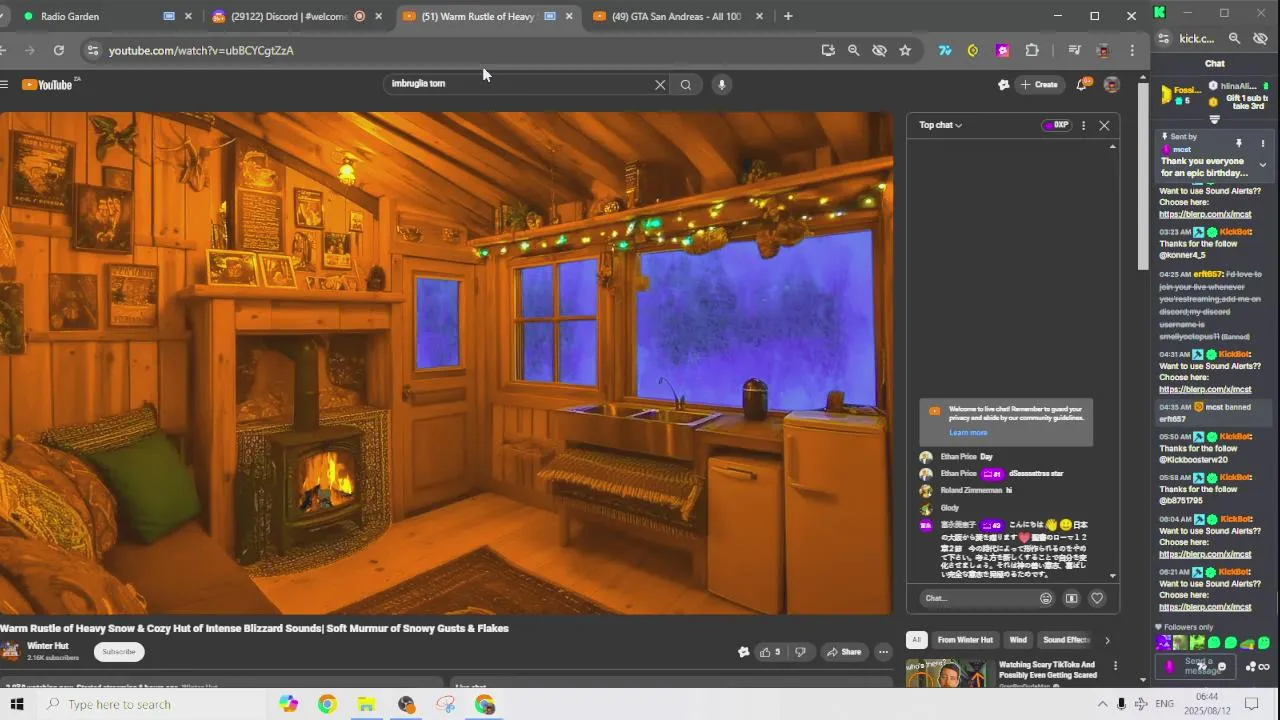Switch to the Discord #welcome tab
The width and height of the screenshot is (1280, 720).
(297, 16)
